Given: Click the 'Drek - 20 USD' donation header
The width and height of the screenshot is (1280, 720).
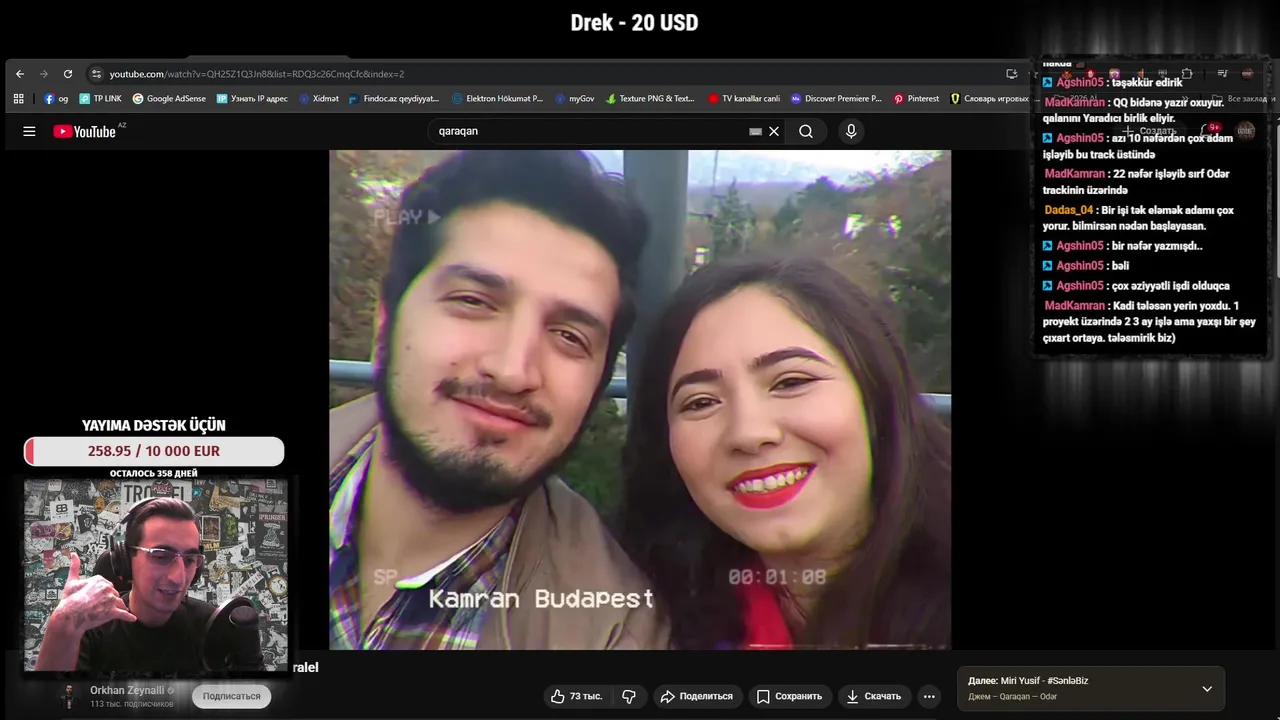Looking at the screenshot, I should click(634, 22).
